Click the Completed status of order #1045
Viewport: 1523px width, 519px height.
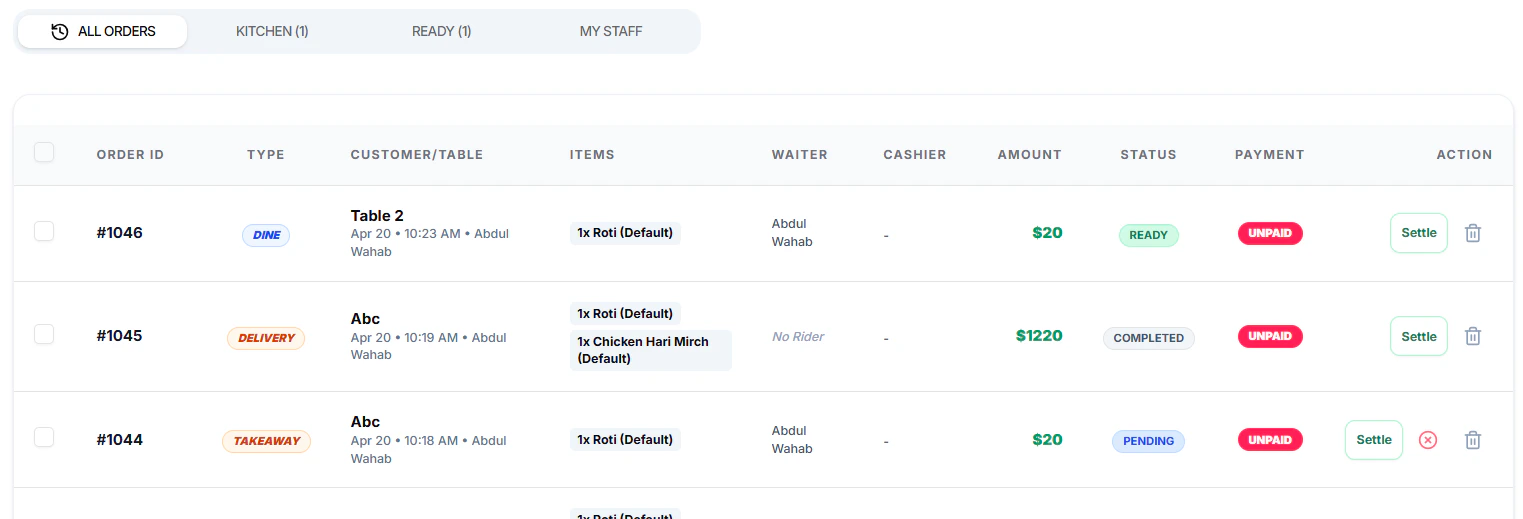click(x=1148, y=338)
